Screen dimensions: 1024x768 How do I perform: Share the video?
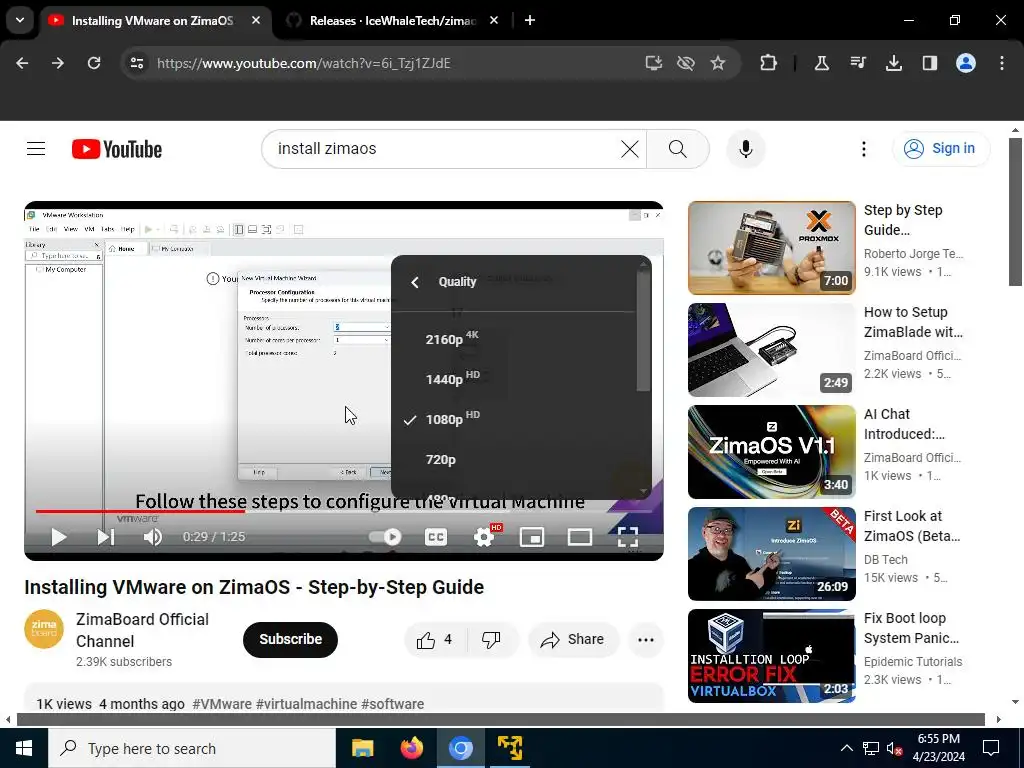[573, 639]
